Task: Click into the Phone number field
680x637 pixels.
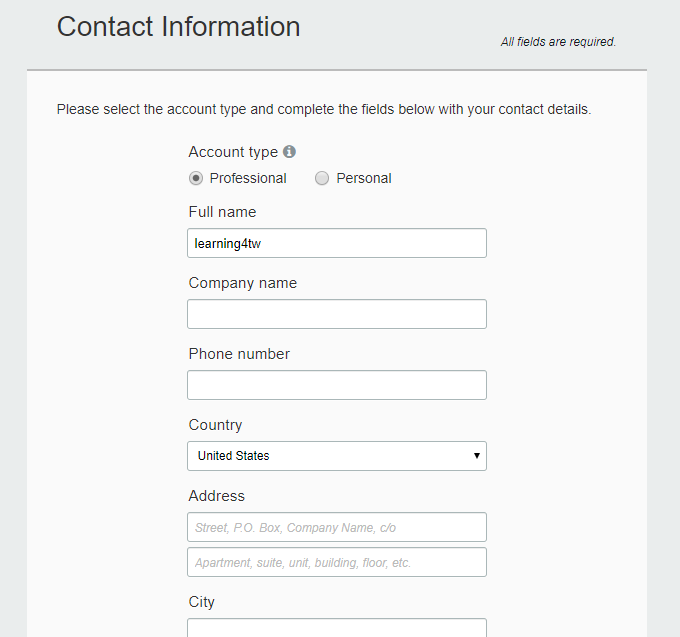Action: click(x=337, y=385)
